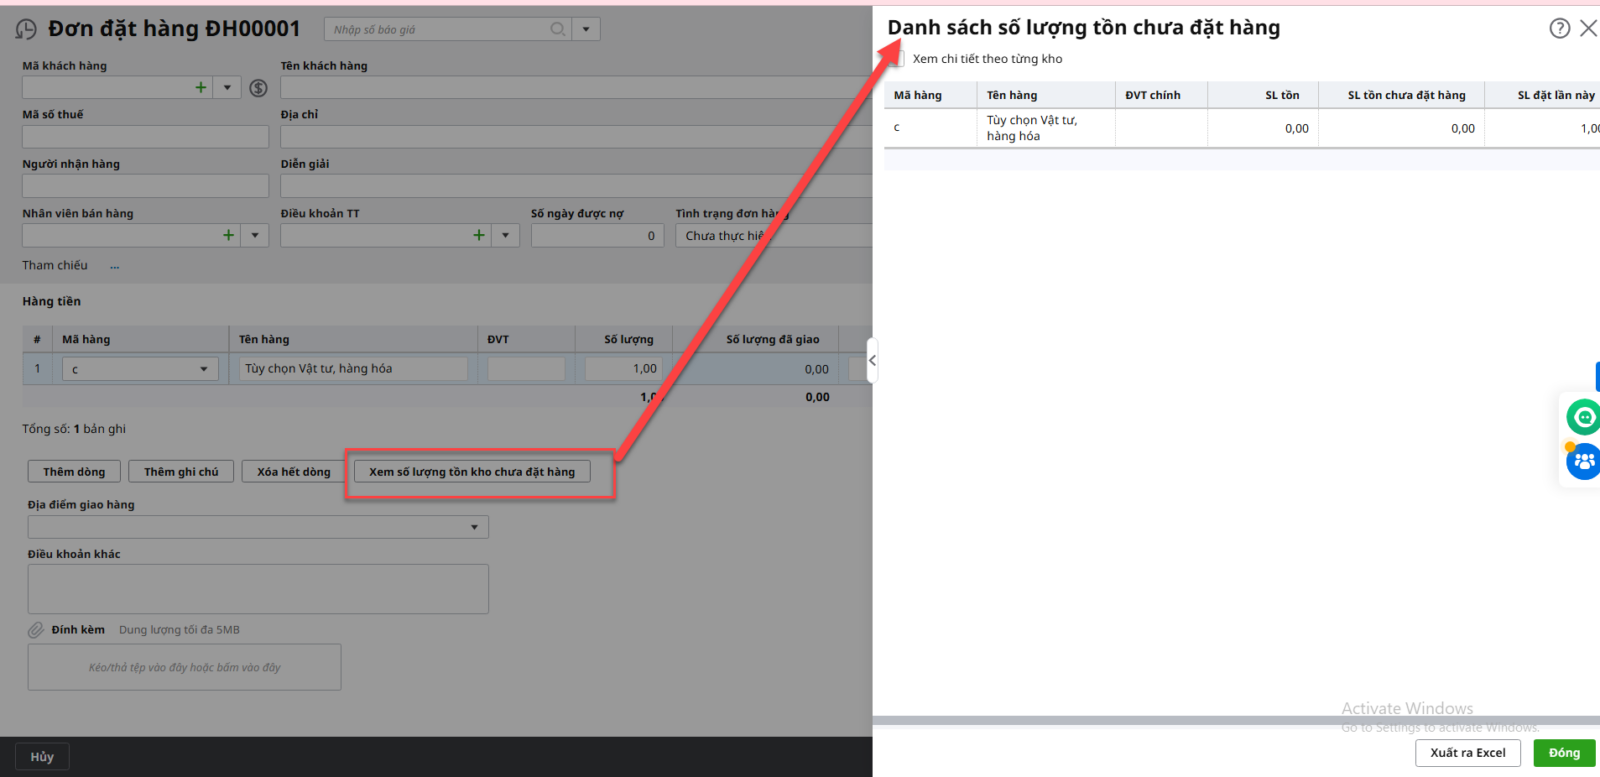Add new payment term with plus icon

tap(479, 235)
